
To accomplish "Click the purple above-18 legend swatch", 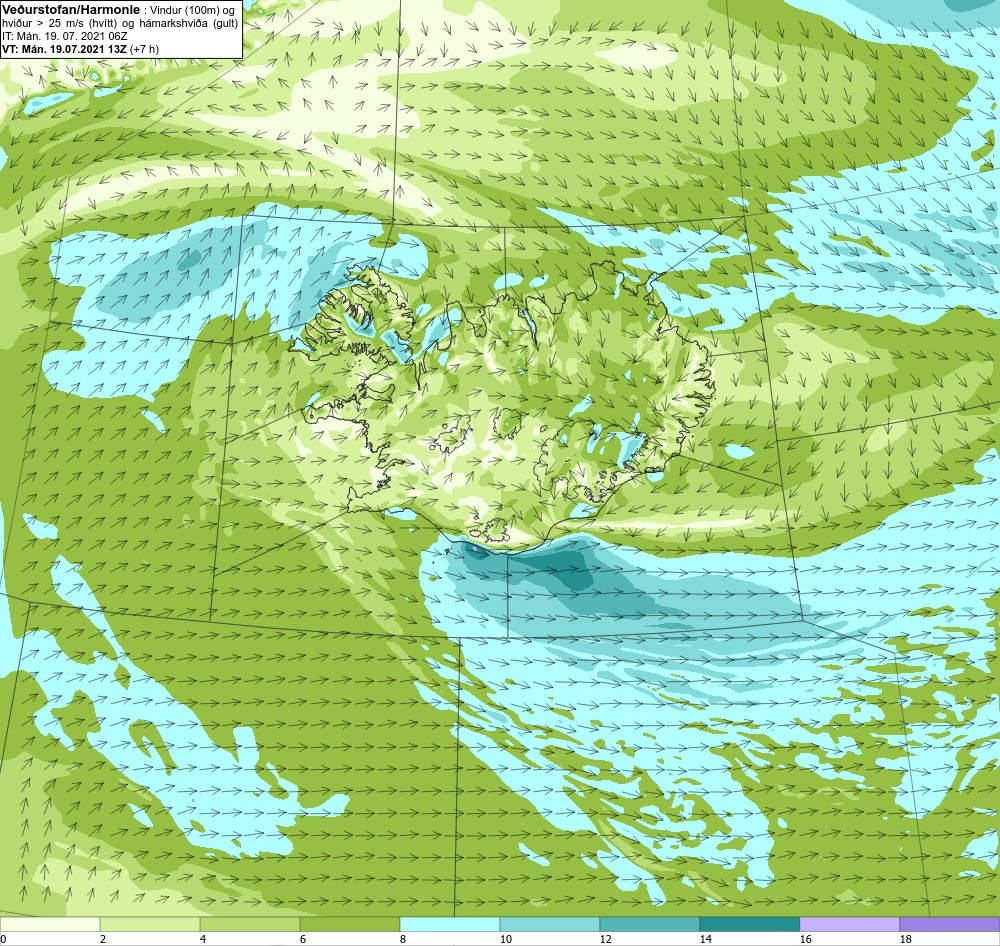I will coord(950,924).
